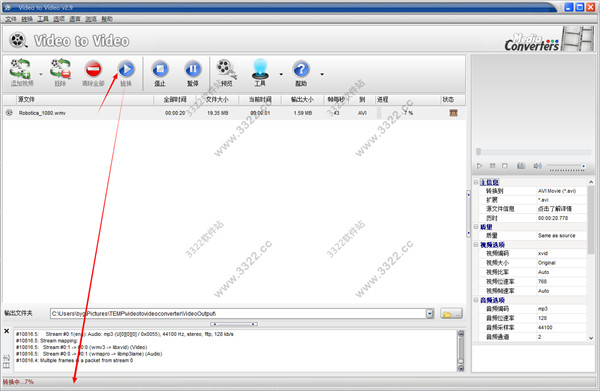600x391 pixels.
Task: Open the 语言 (Language) menu
Action: point(75,19)
